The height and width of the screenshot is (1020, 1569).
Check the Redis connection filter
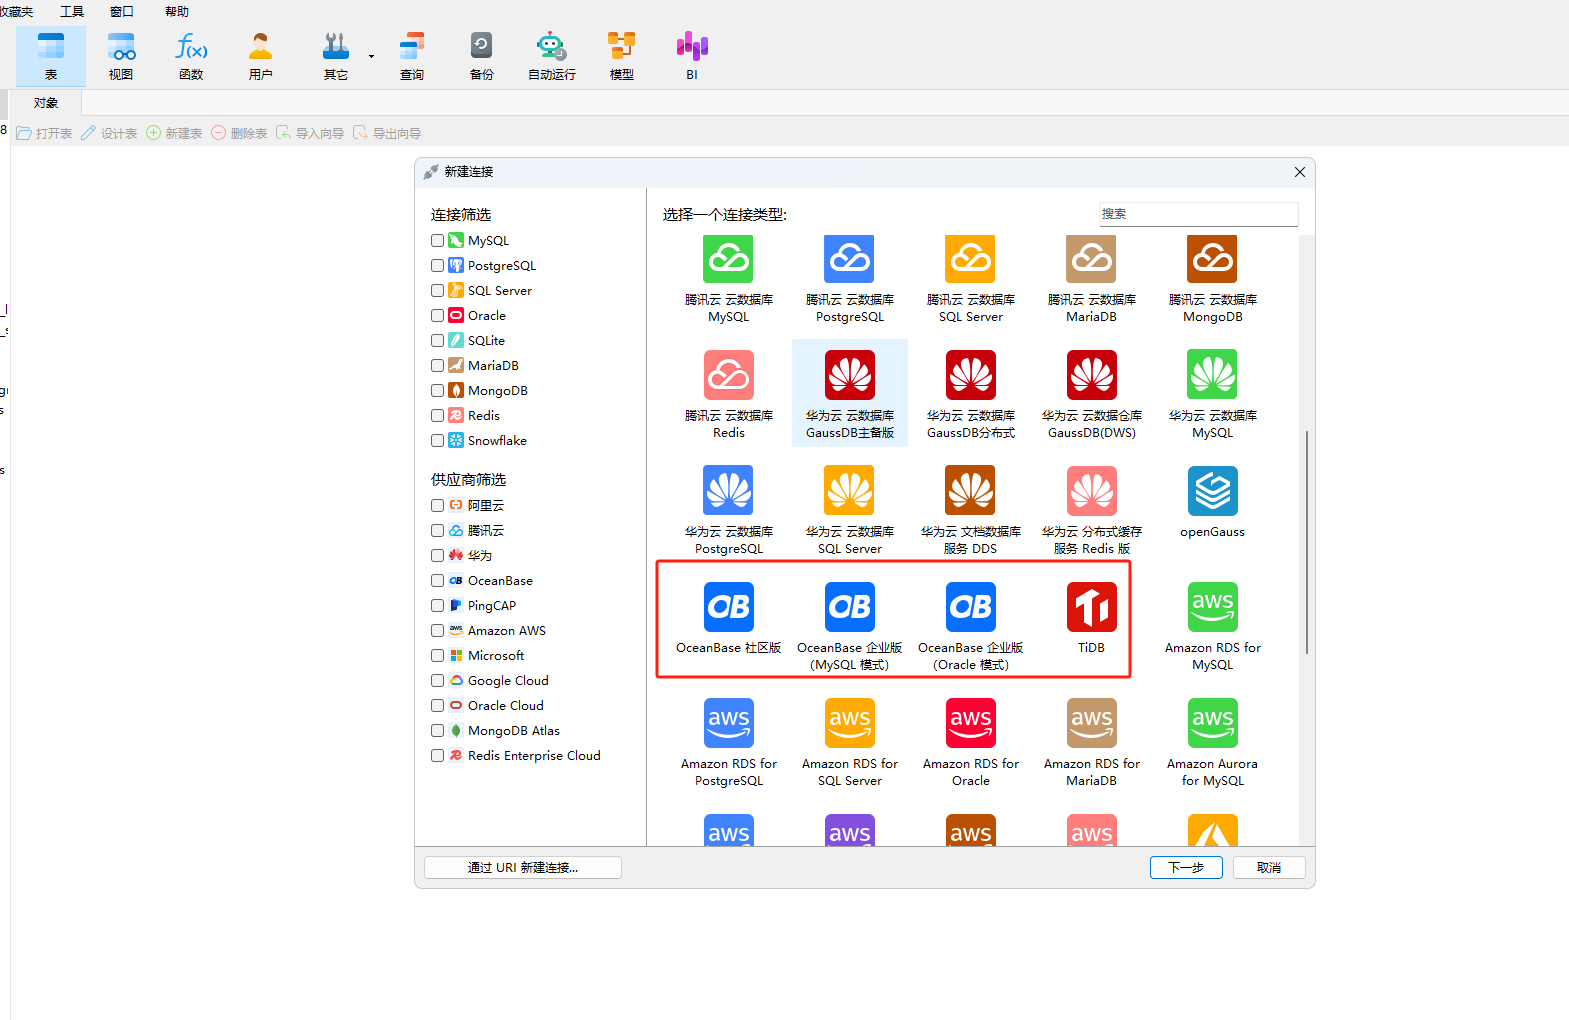(x=437, y=415)
